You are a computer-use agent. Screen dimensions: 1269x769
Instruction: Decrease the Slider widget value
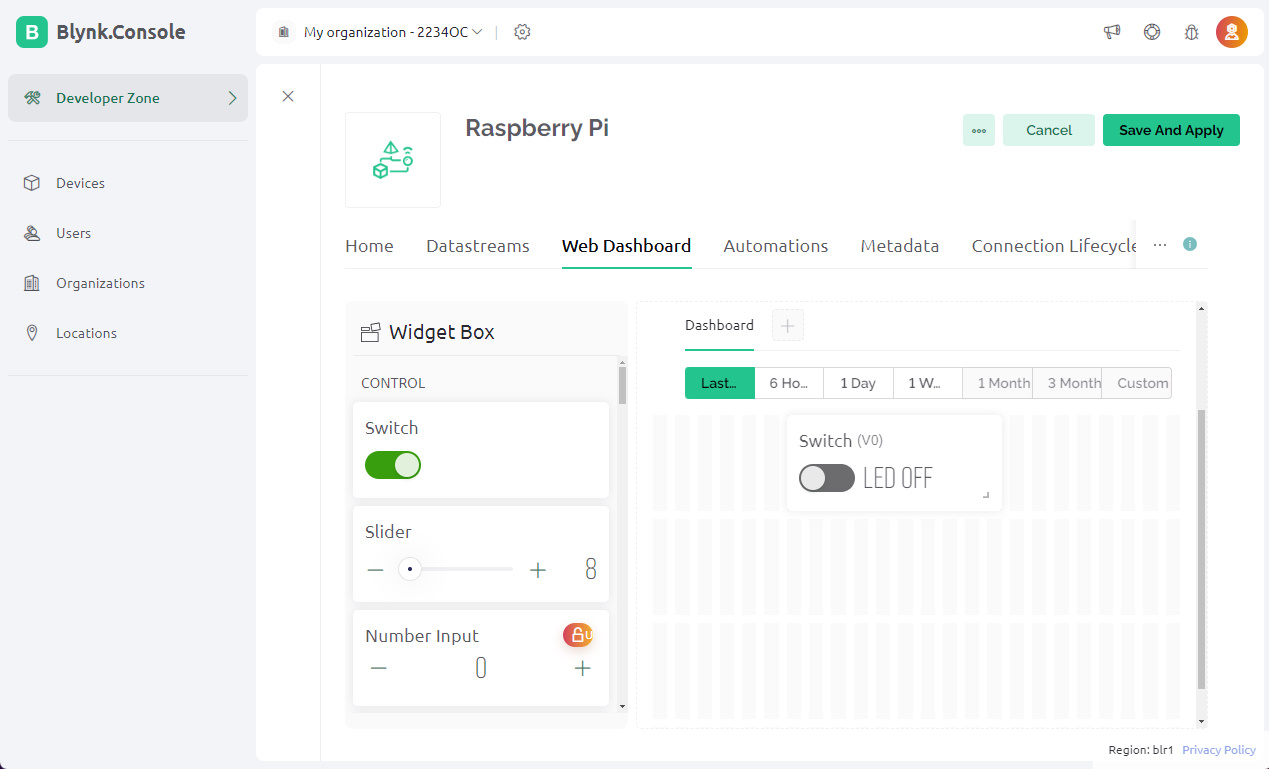click(375, 570)
